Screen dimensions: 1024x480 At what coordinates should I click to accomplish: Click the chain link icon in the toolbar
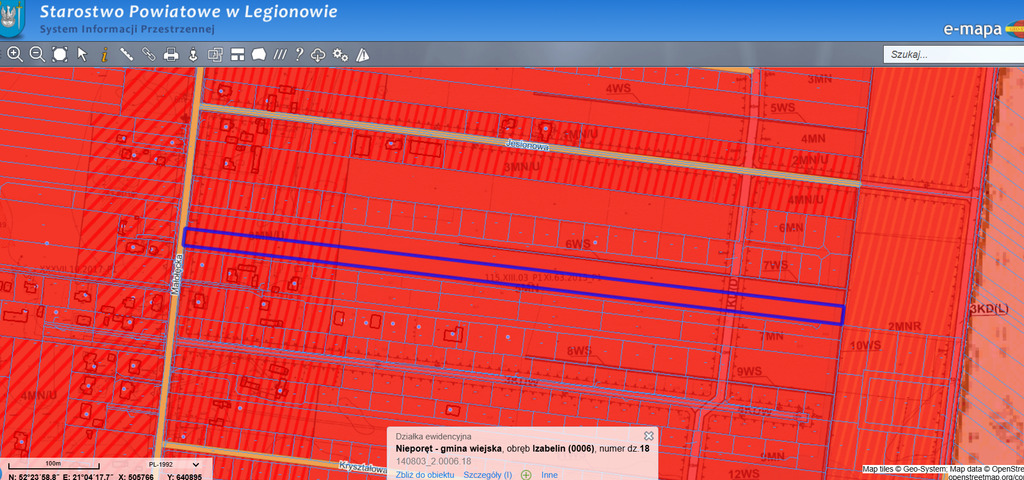pyautogui.click(x=149, y=55)
